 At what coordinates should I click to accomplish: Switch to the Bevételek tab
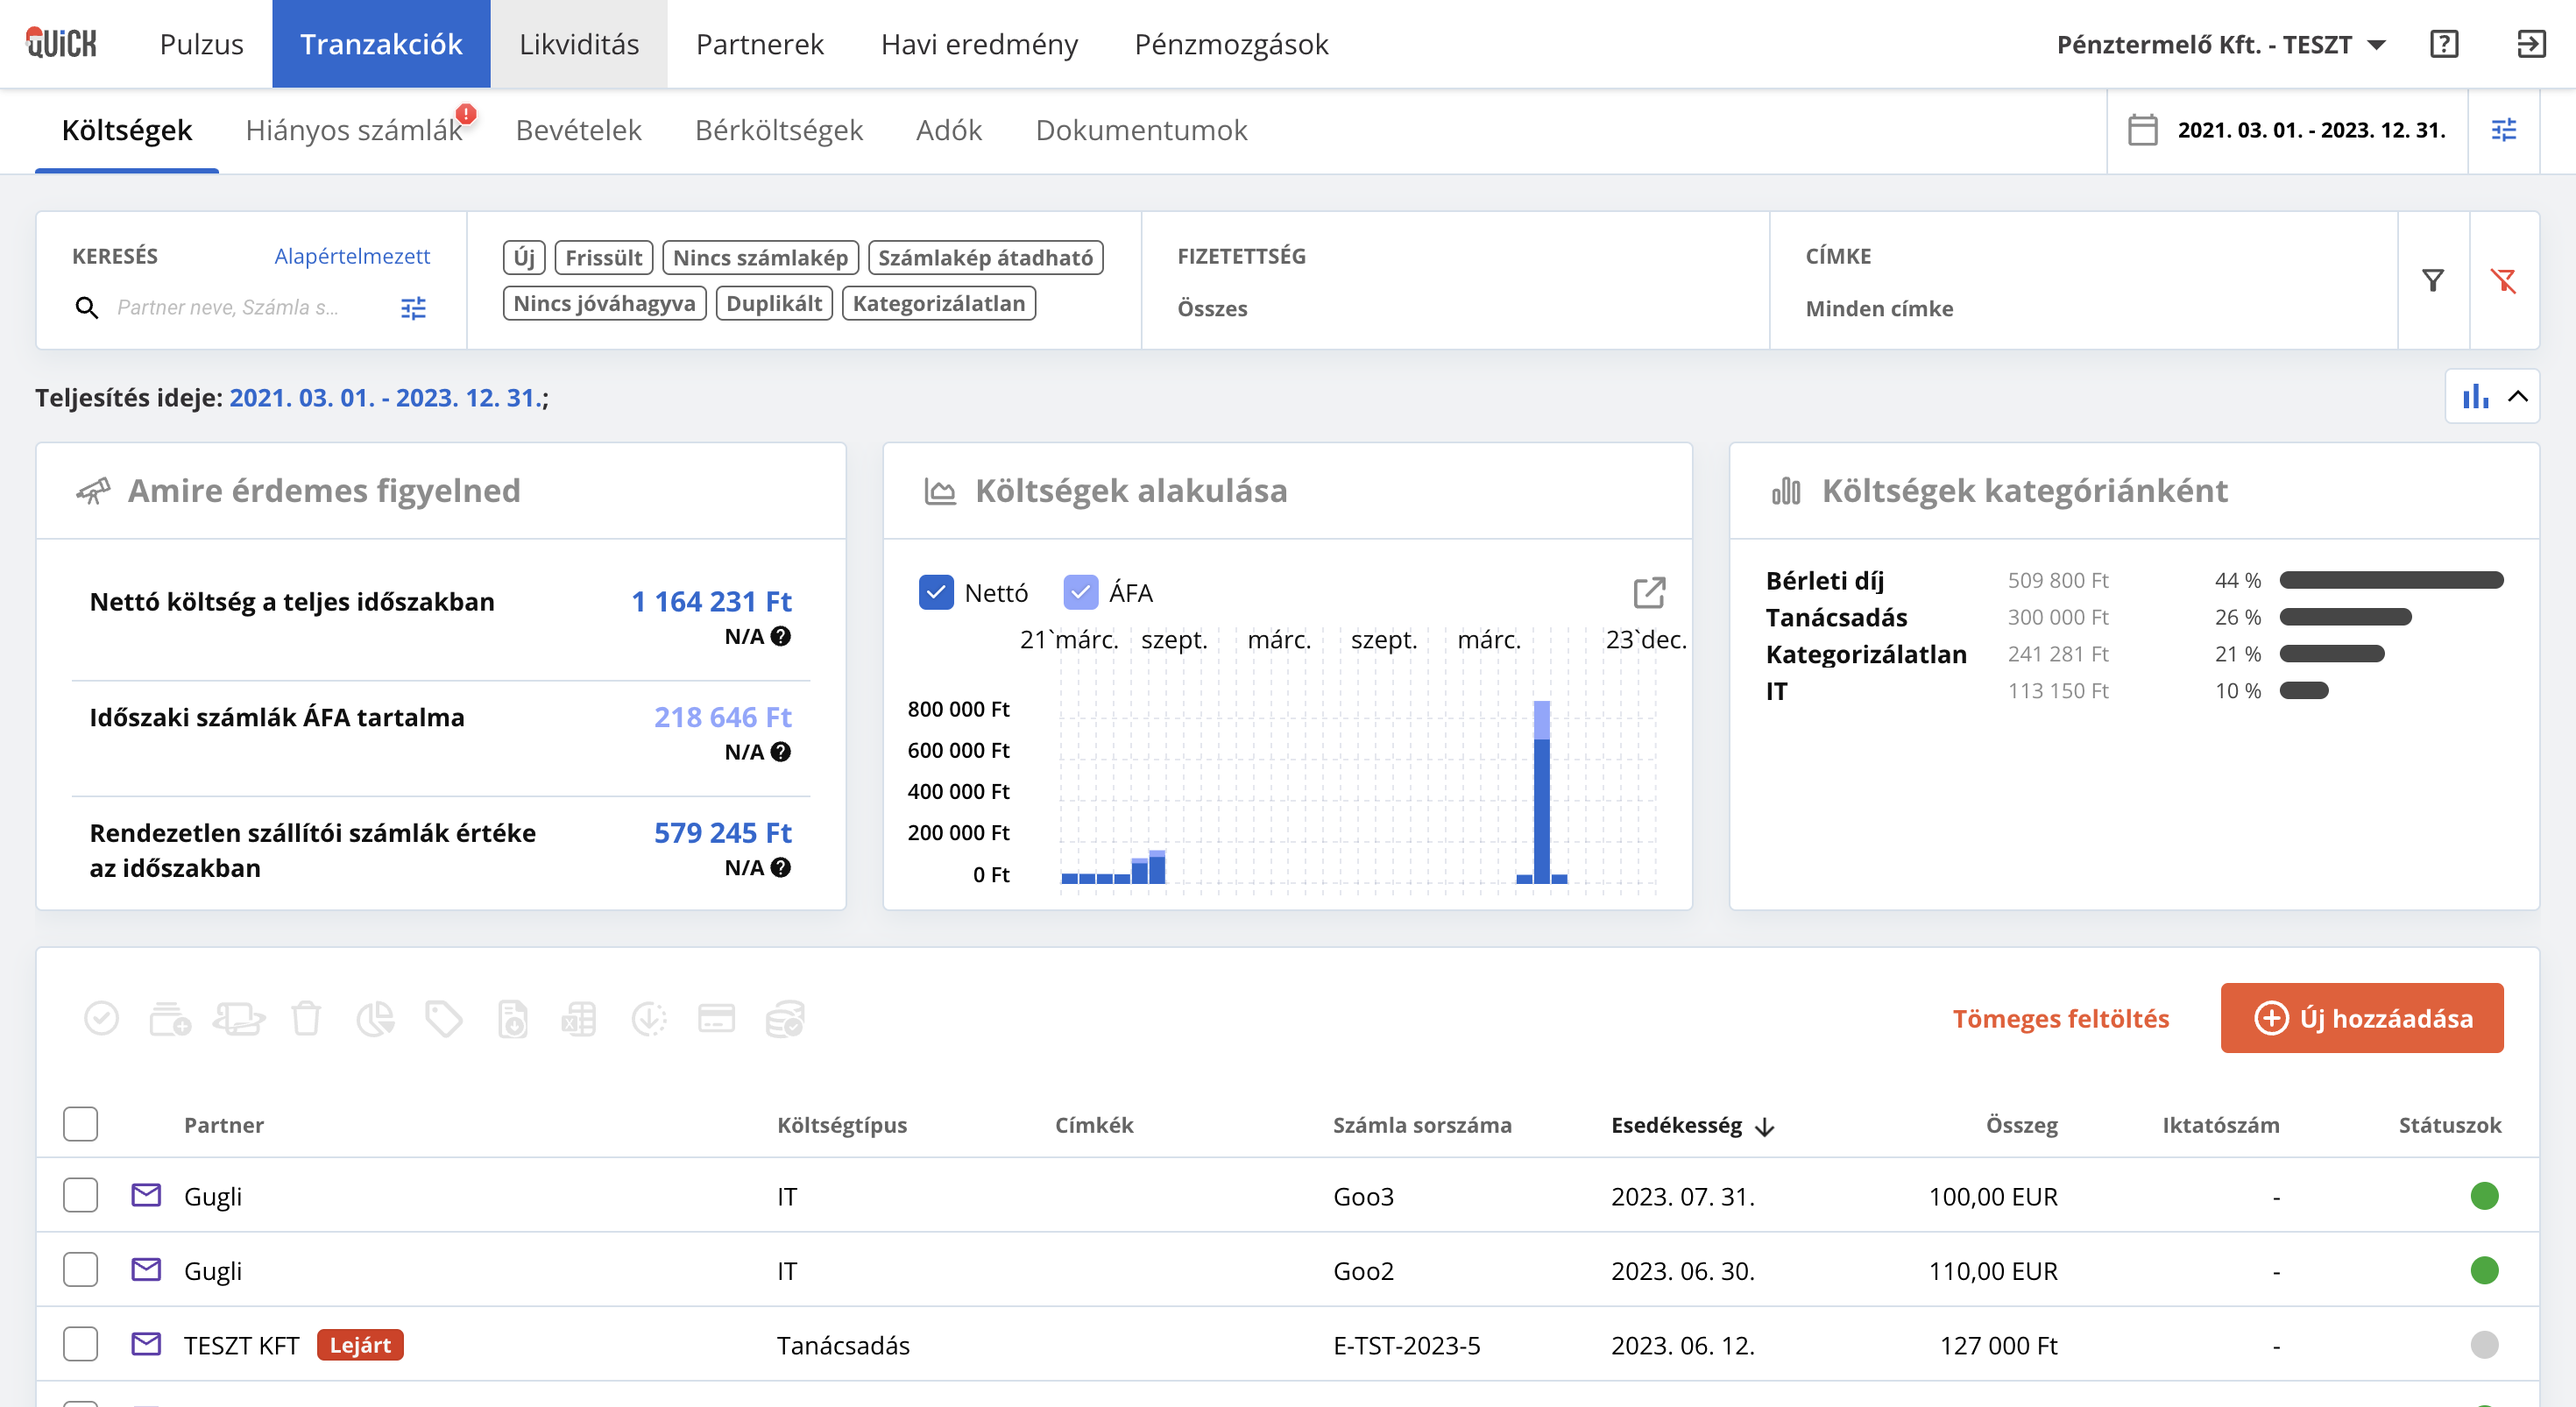click(x=578, y=130)
